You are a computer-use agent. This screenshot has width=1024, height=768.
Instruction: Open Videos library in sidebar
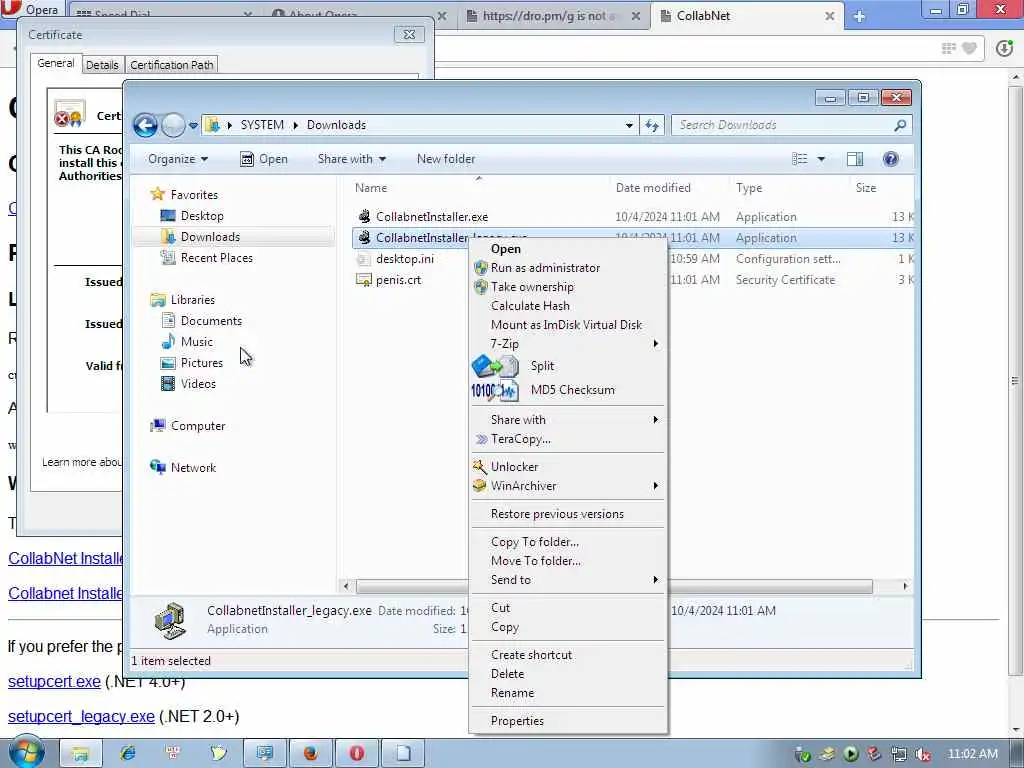(198, 383)
